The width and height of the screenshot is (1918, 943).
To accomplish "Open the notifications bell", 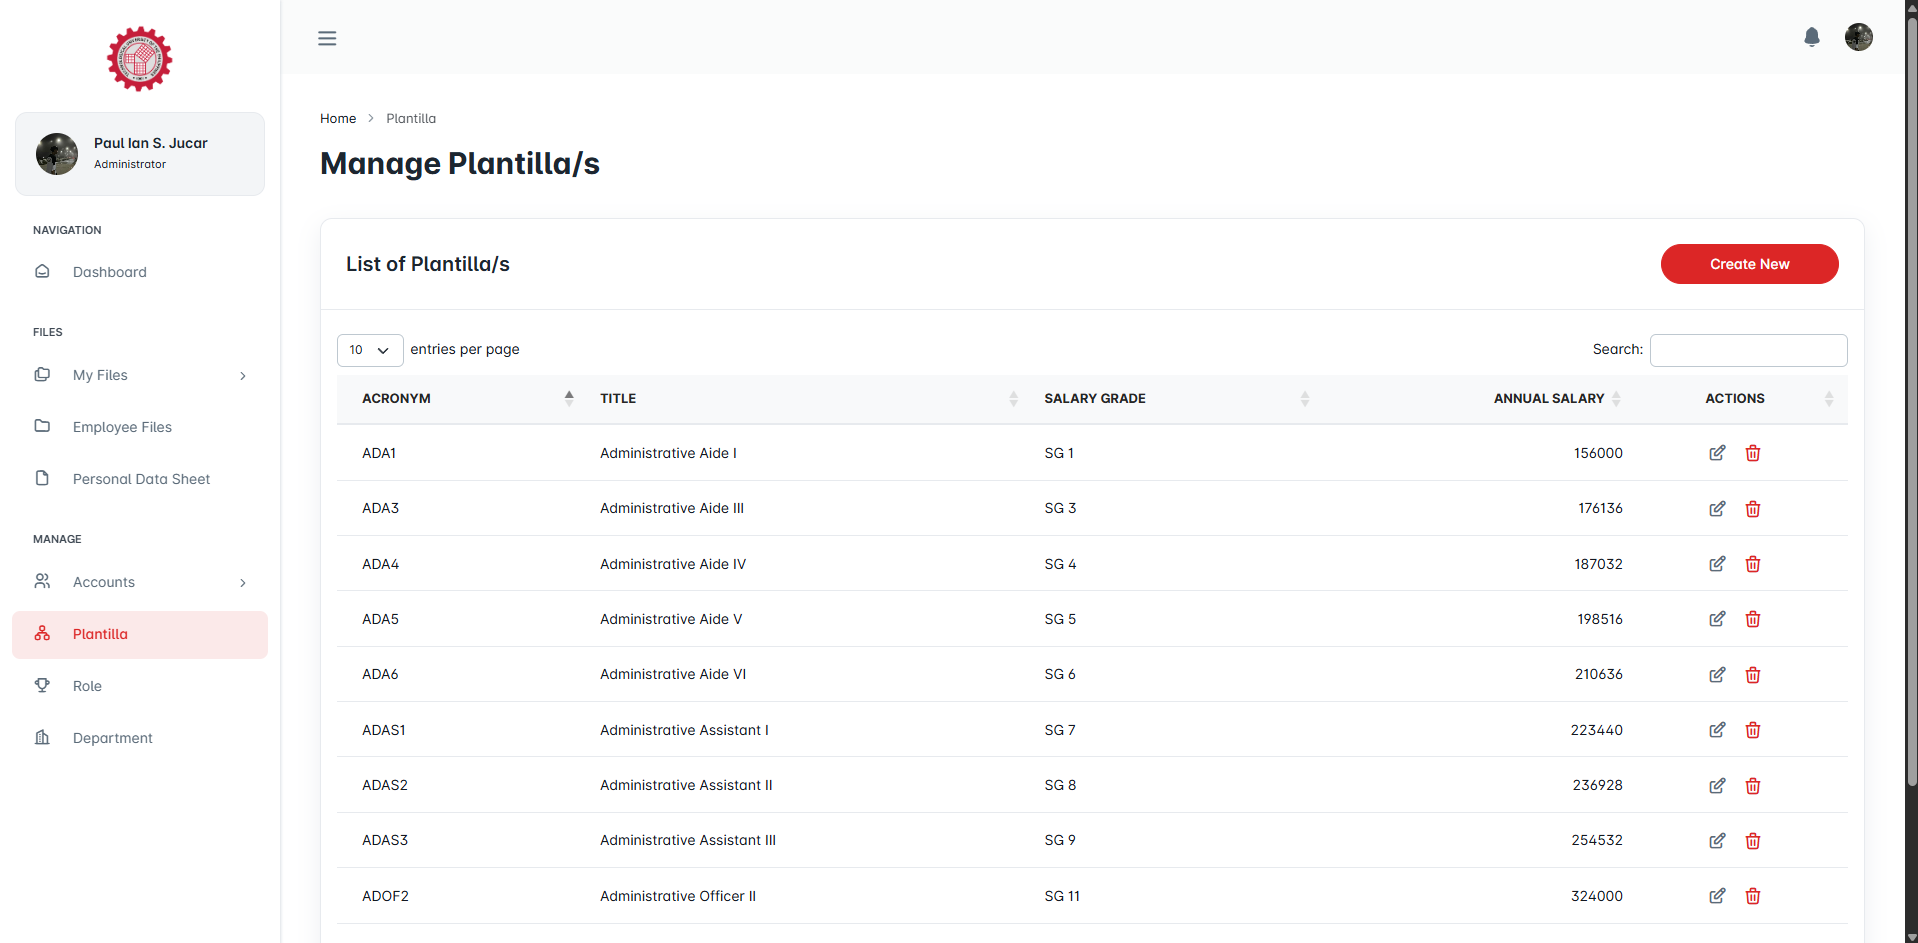I will [1811, 37].
